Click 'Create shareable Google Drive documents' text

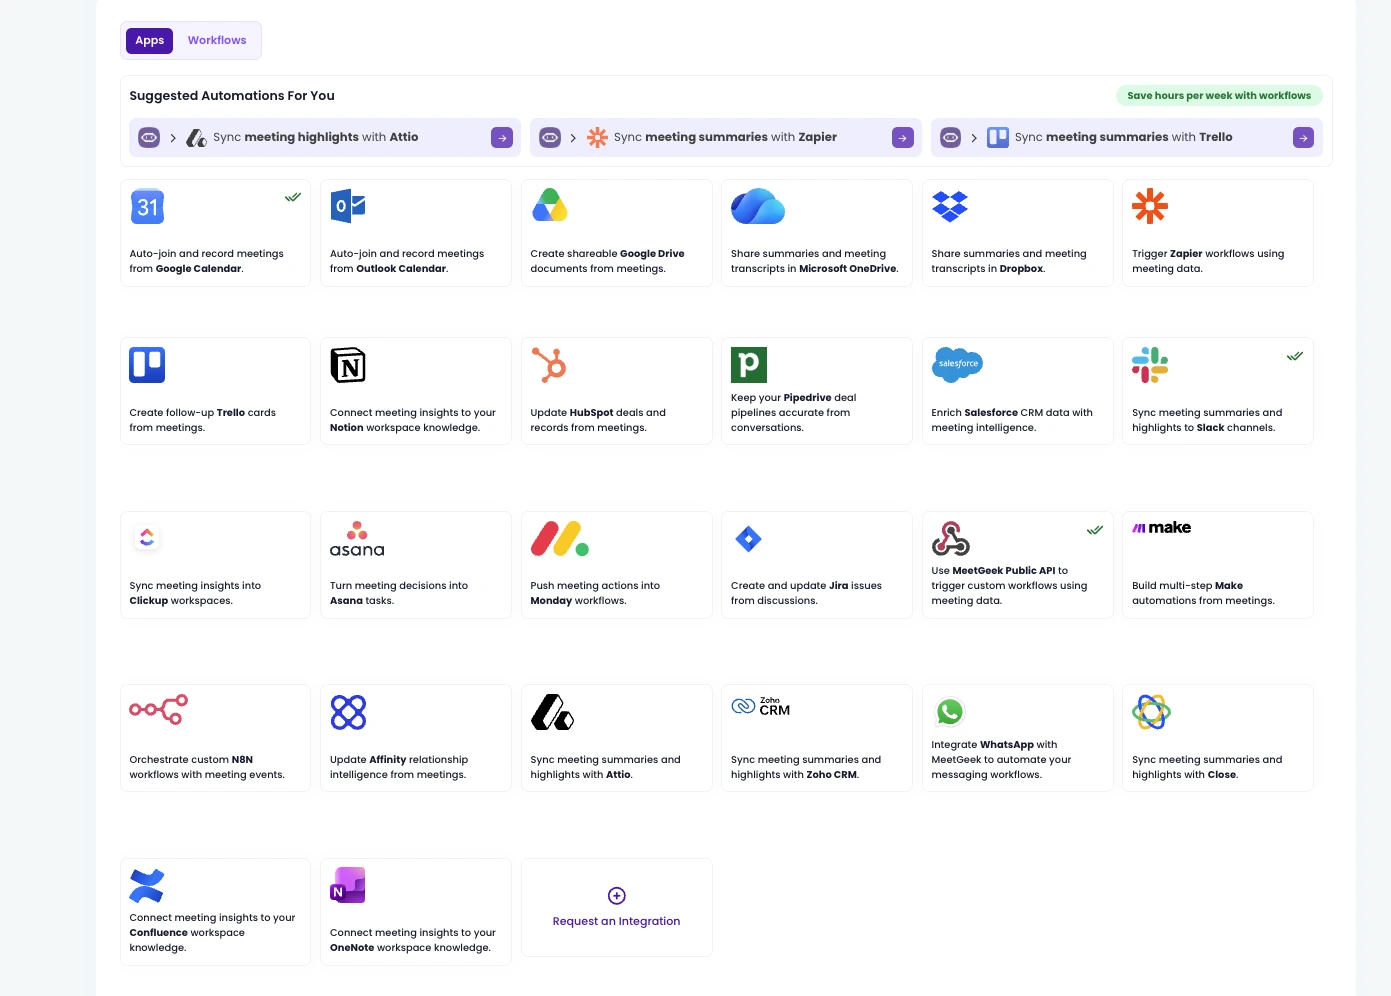tap(607, 261)
